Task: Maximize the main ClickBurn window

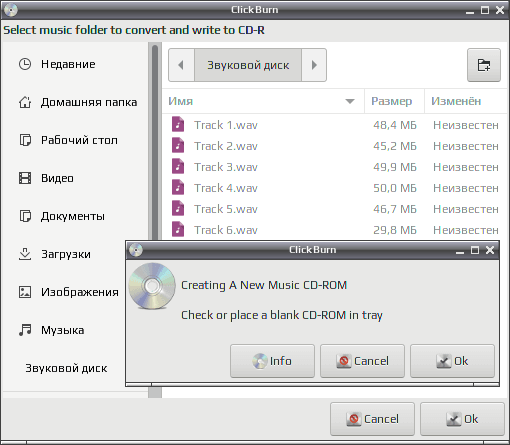Action: (485, 10)
